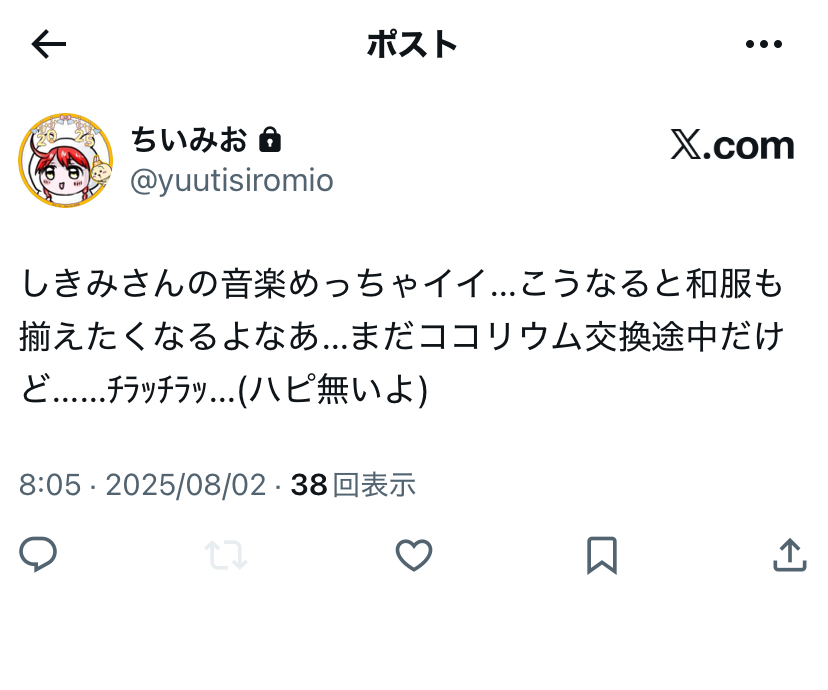Open the ちいみお profile avatar

click(65, 160)
